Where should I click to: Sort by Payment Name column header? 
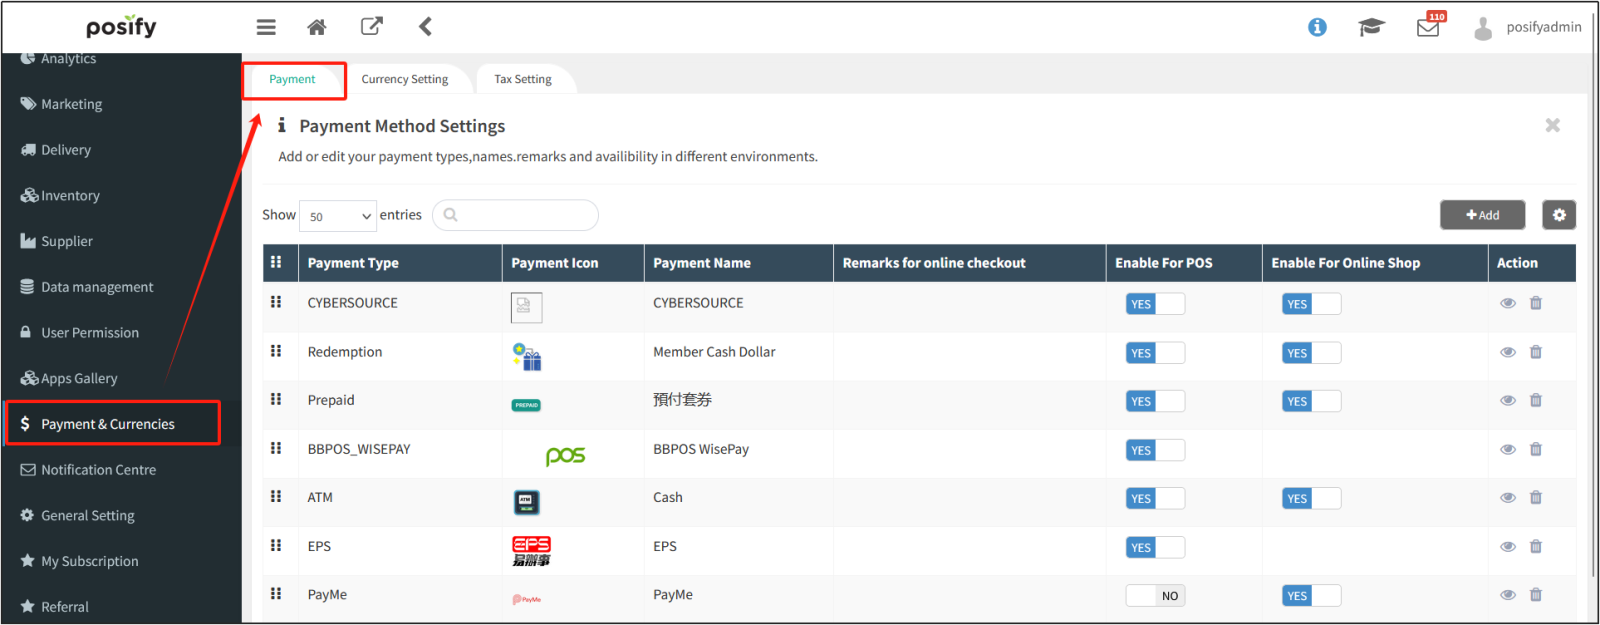(x=738, y=263)
